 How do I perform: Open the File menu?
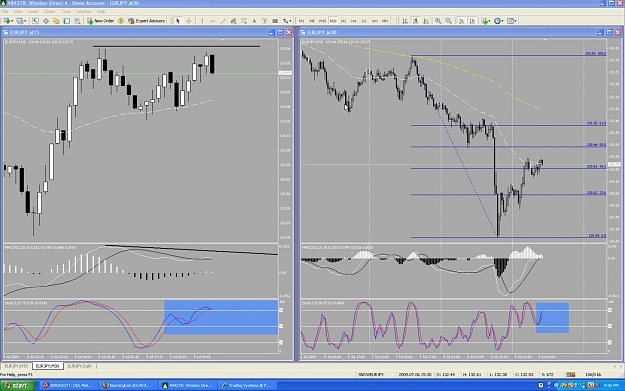(5, 12)
